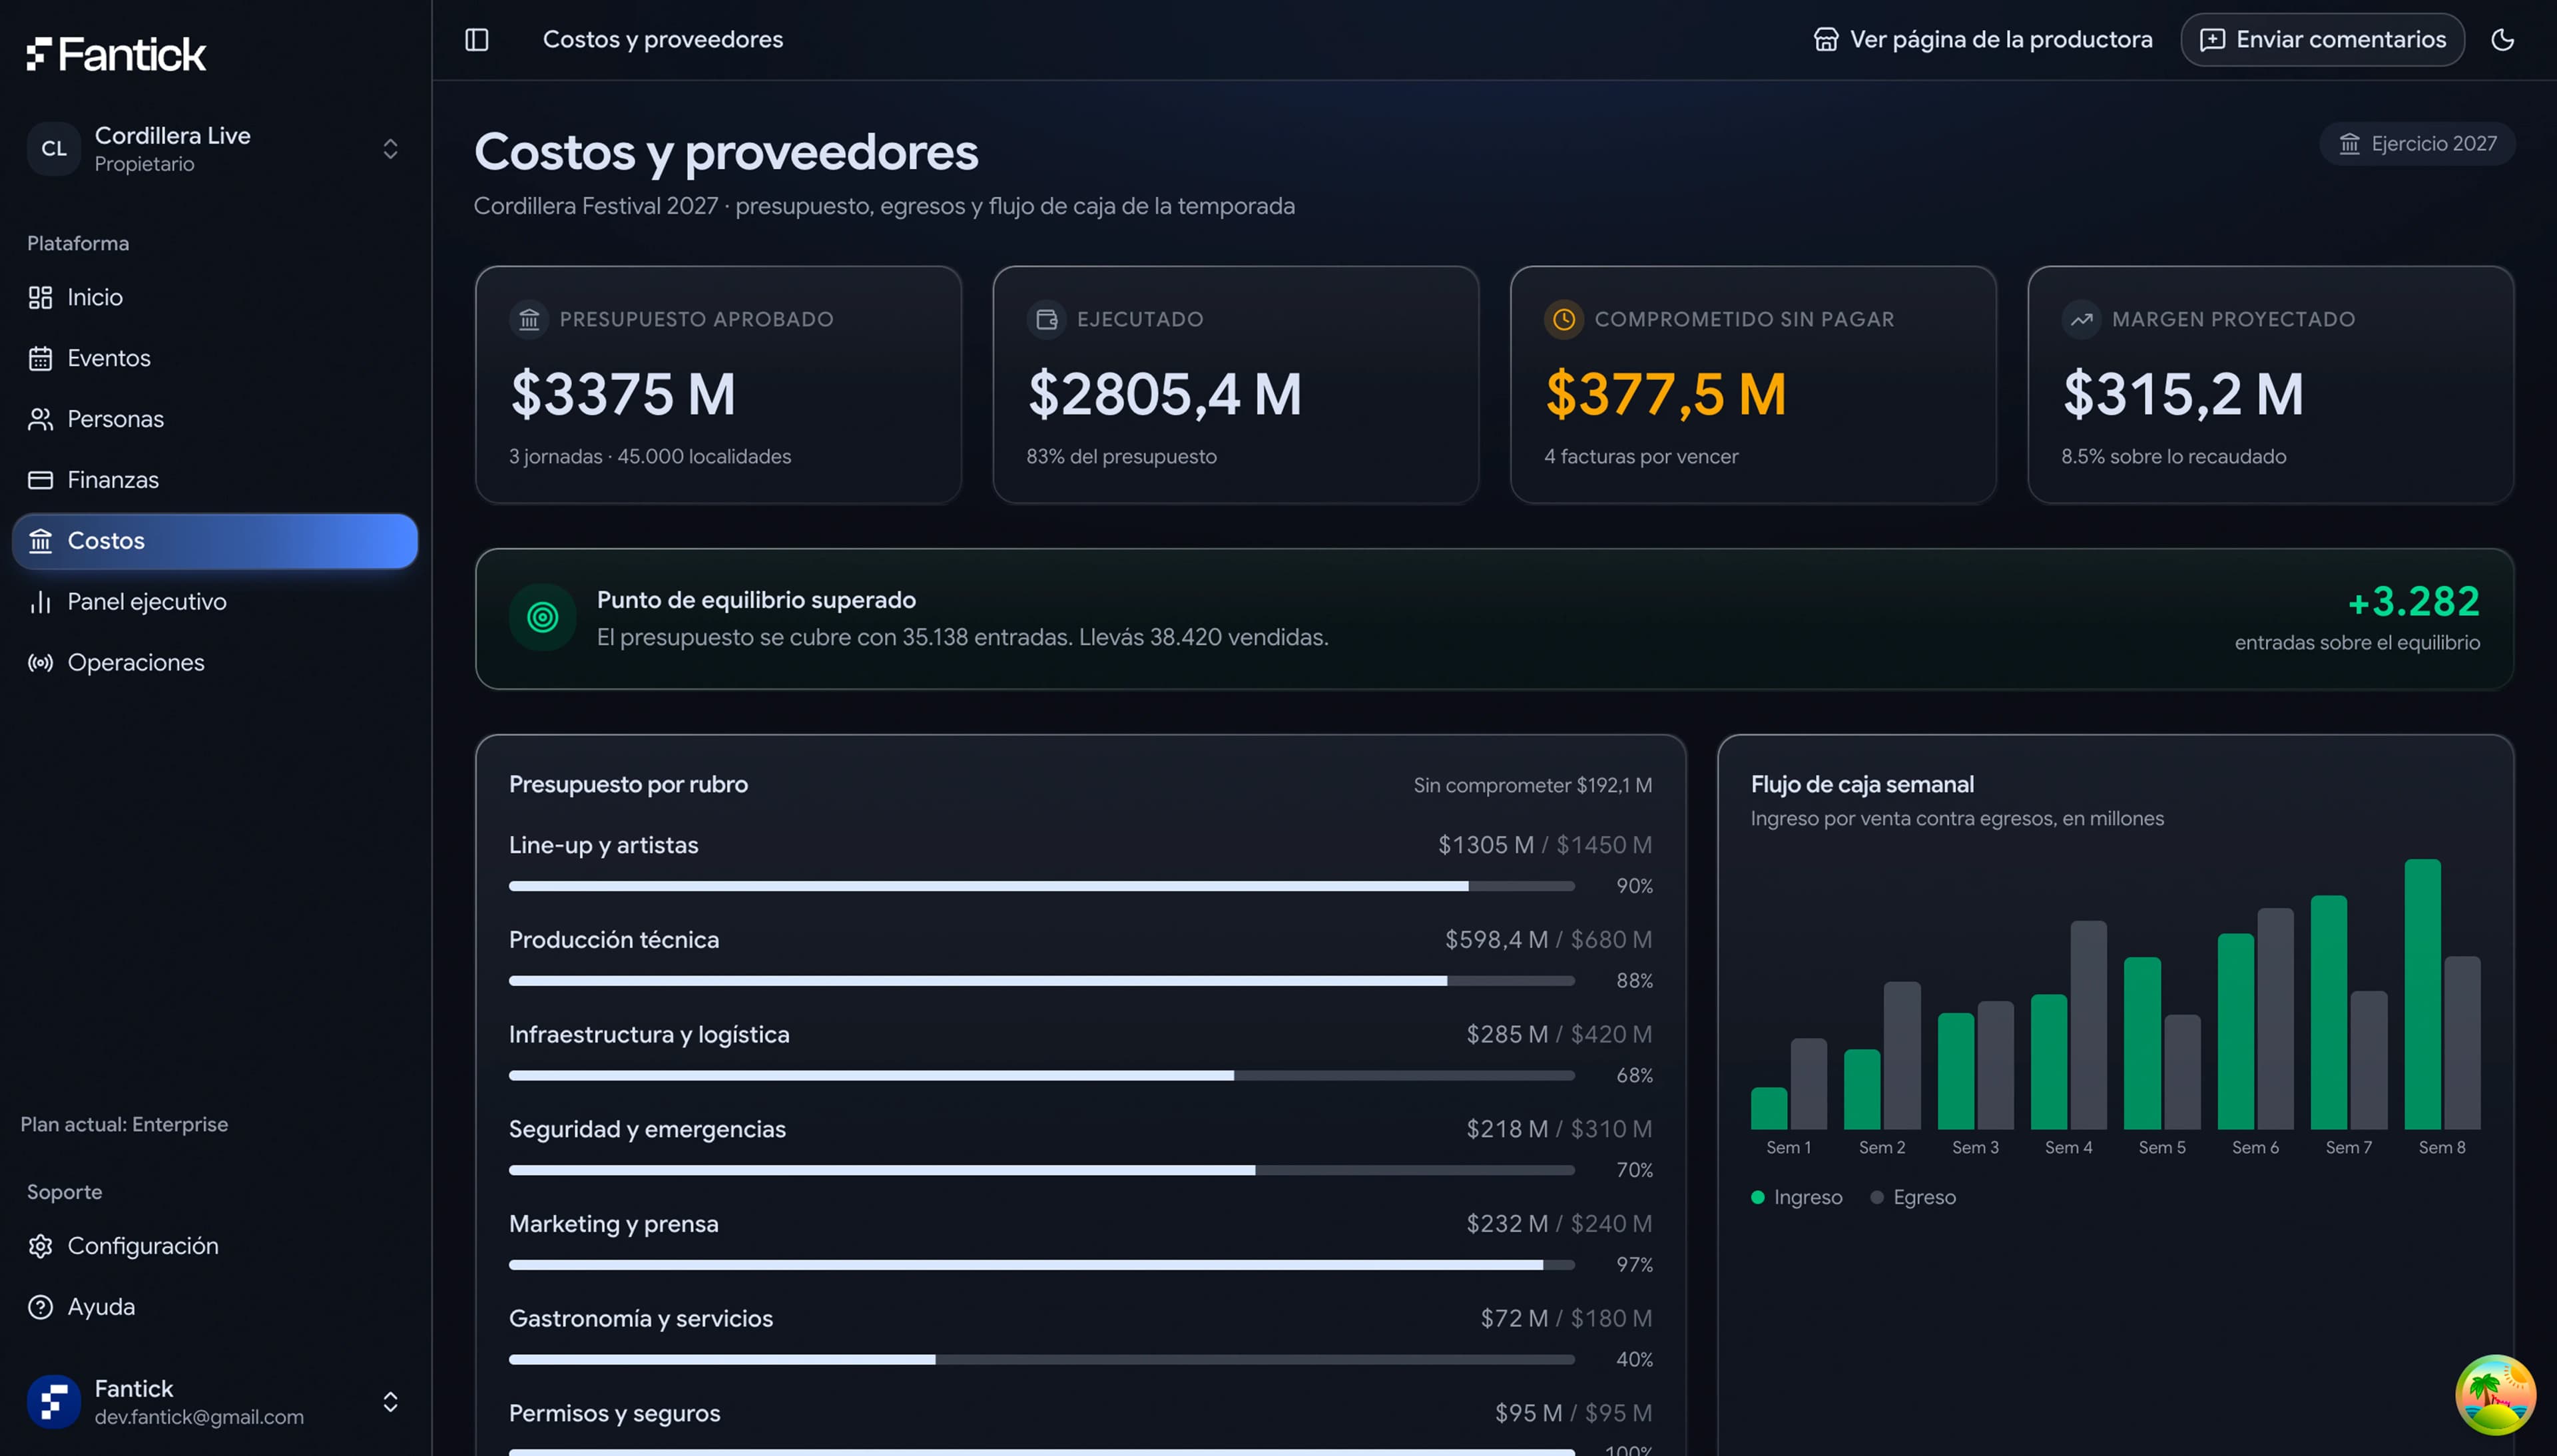
Task: Click the Presupuesto aprobado bank icon
Action: click(x=529, y=320)
